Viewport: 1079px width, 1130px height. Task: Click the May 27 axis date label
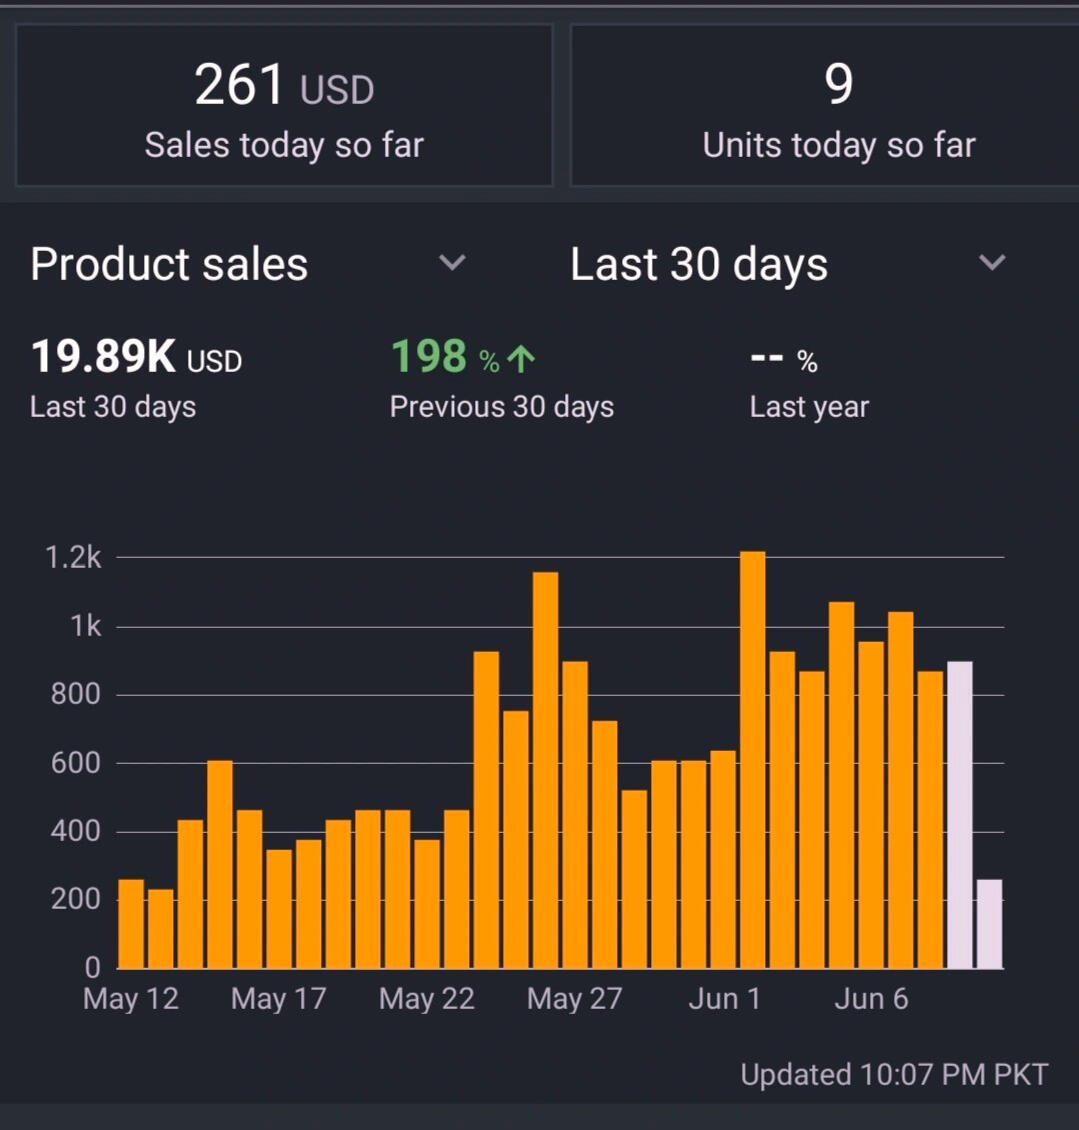(x=574, y=999)
